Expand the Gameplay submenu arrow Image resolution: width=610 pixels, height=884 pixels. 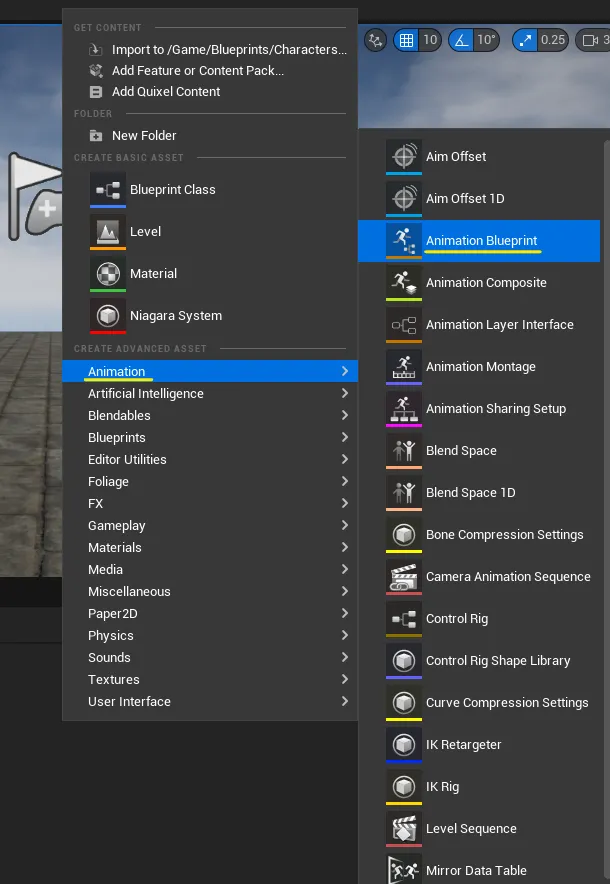(x=344, y=525)
